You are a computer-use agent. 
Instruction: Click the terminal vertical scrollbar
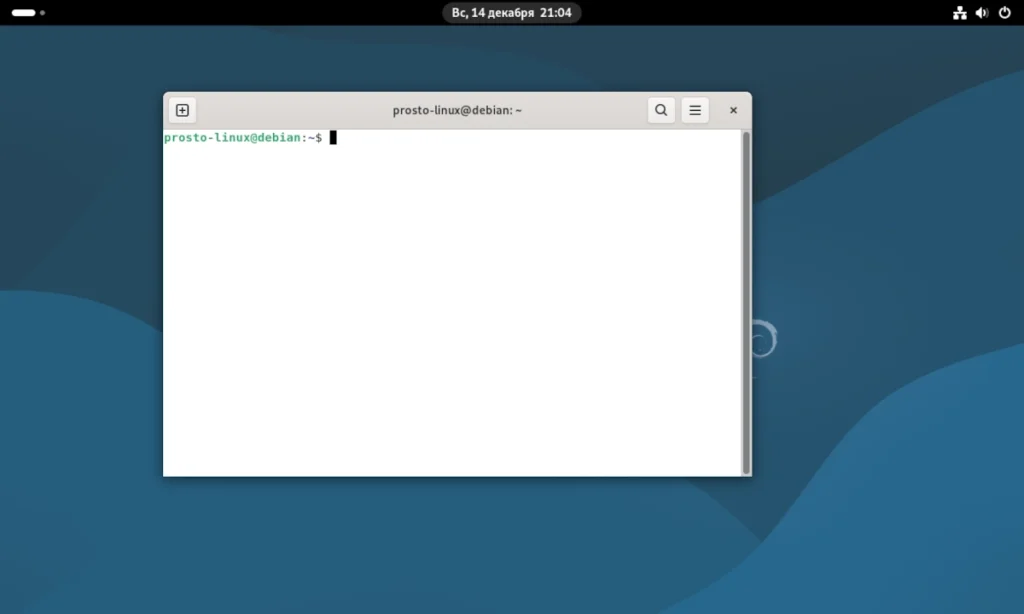coord(746,303)
